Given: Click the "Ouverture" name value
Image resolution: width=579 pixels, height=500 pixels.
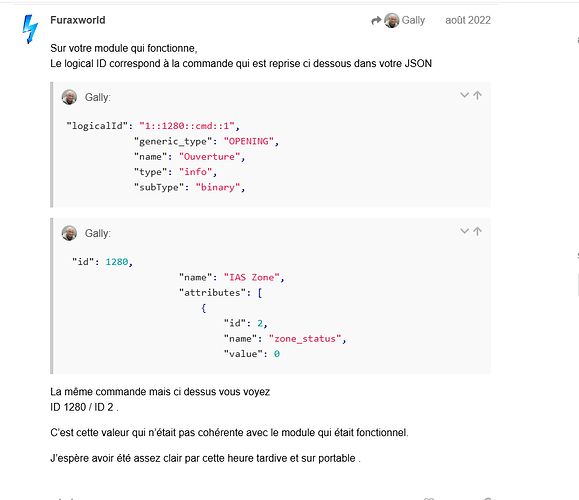Looking at the screenshot, I should point(209,157).
